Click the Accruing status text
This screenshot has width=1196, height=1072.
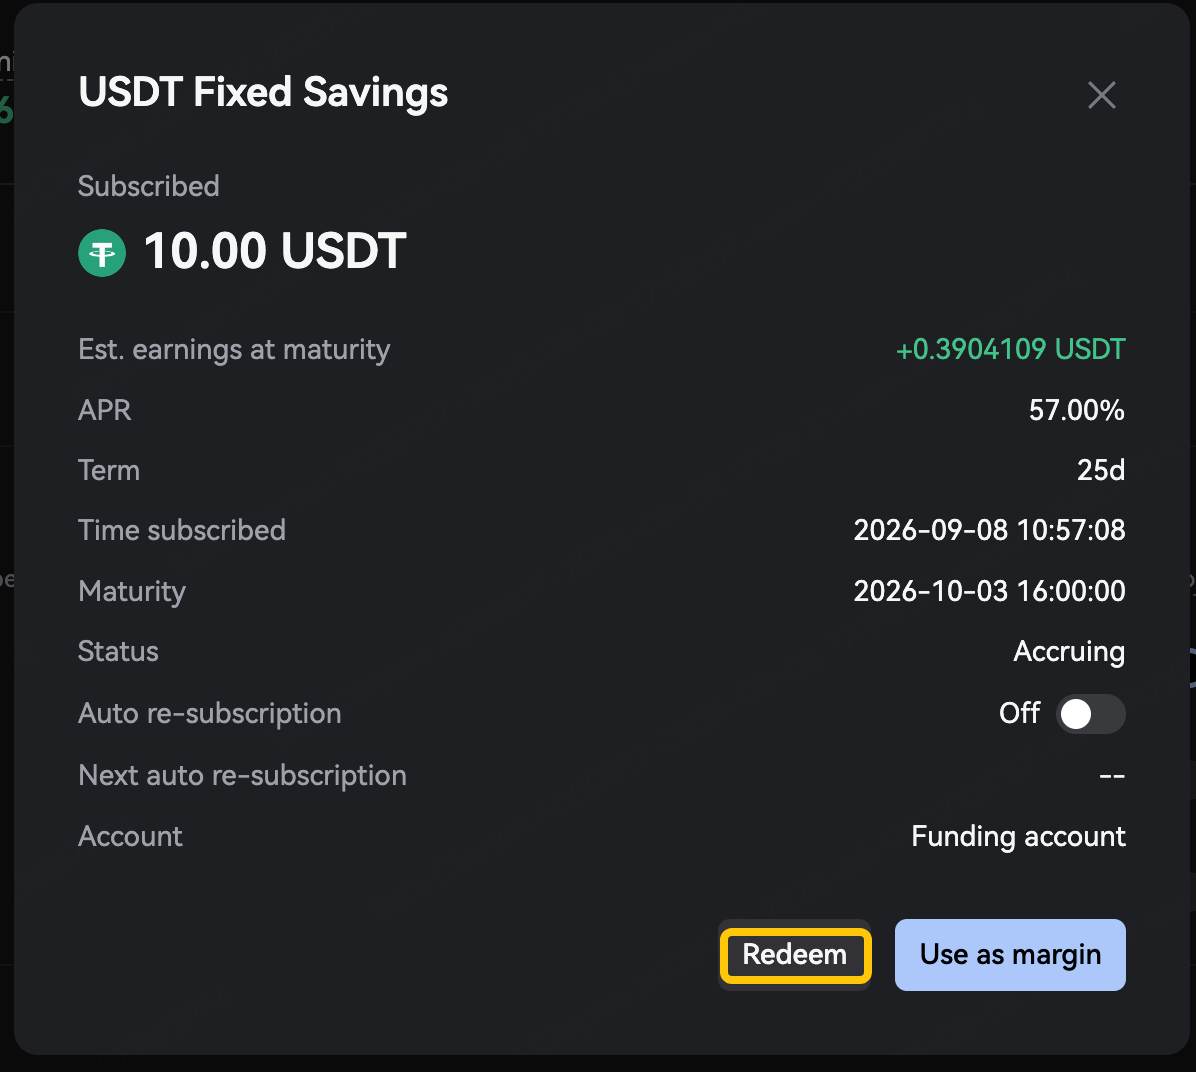click(1069, 652)
